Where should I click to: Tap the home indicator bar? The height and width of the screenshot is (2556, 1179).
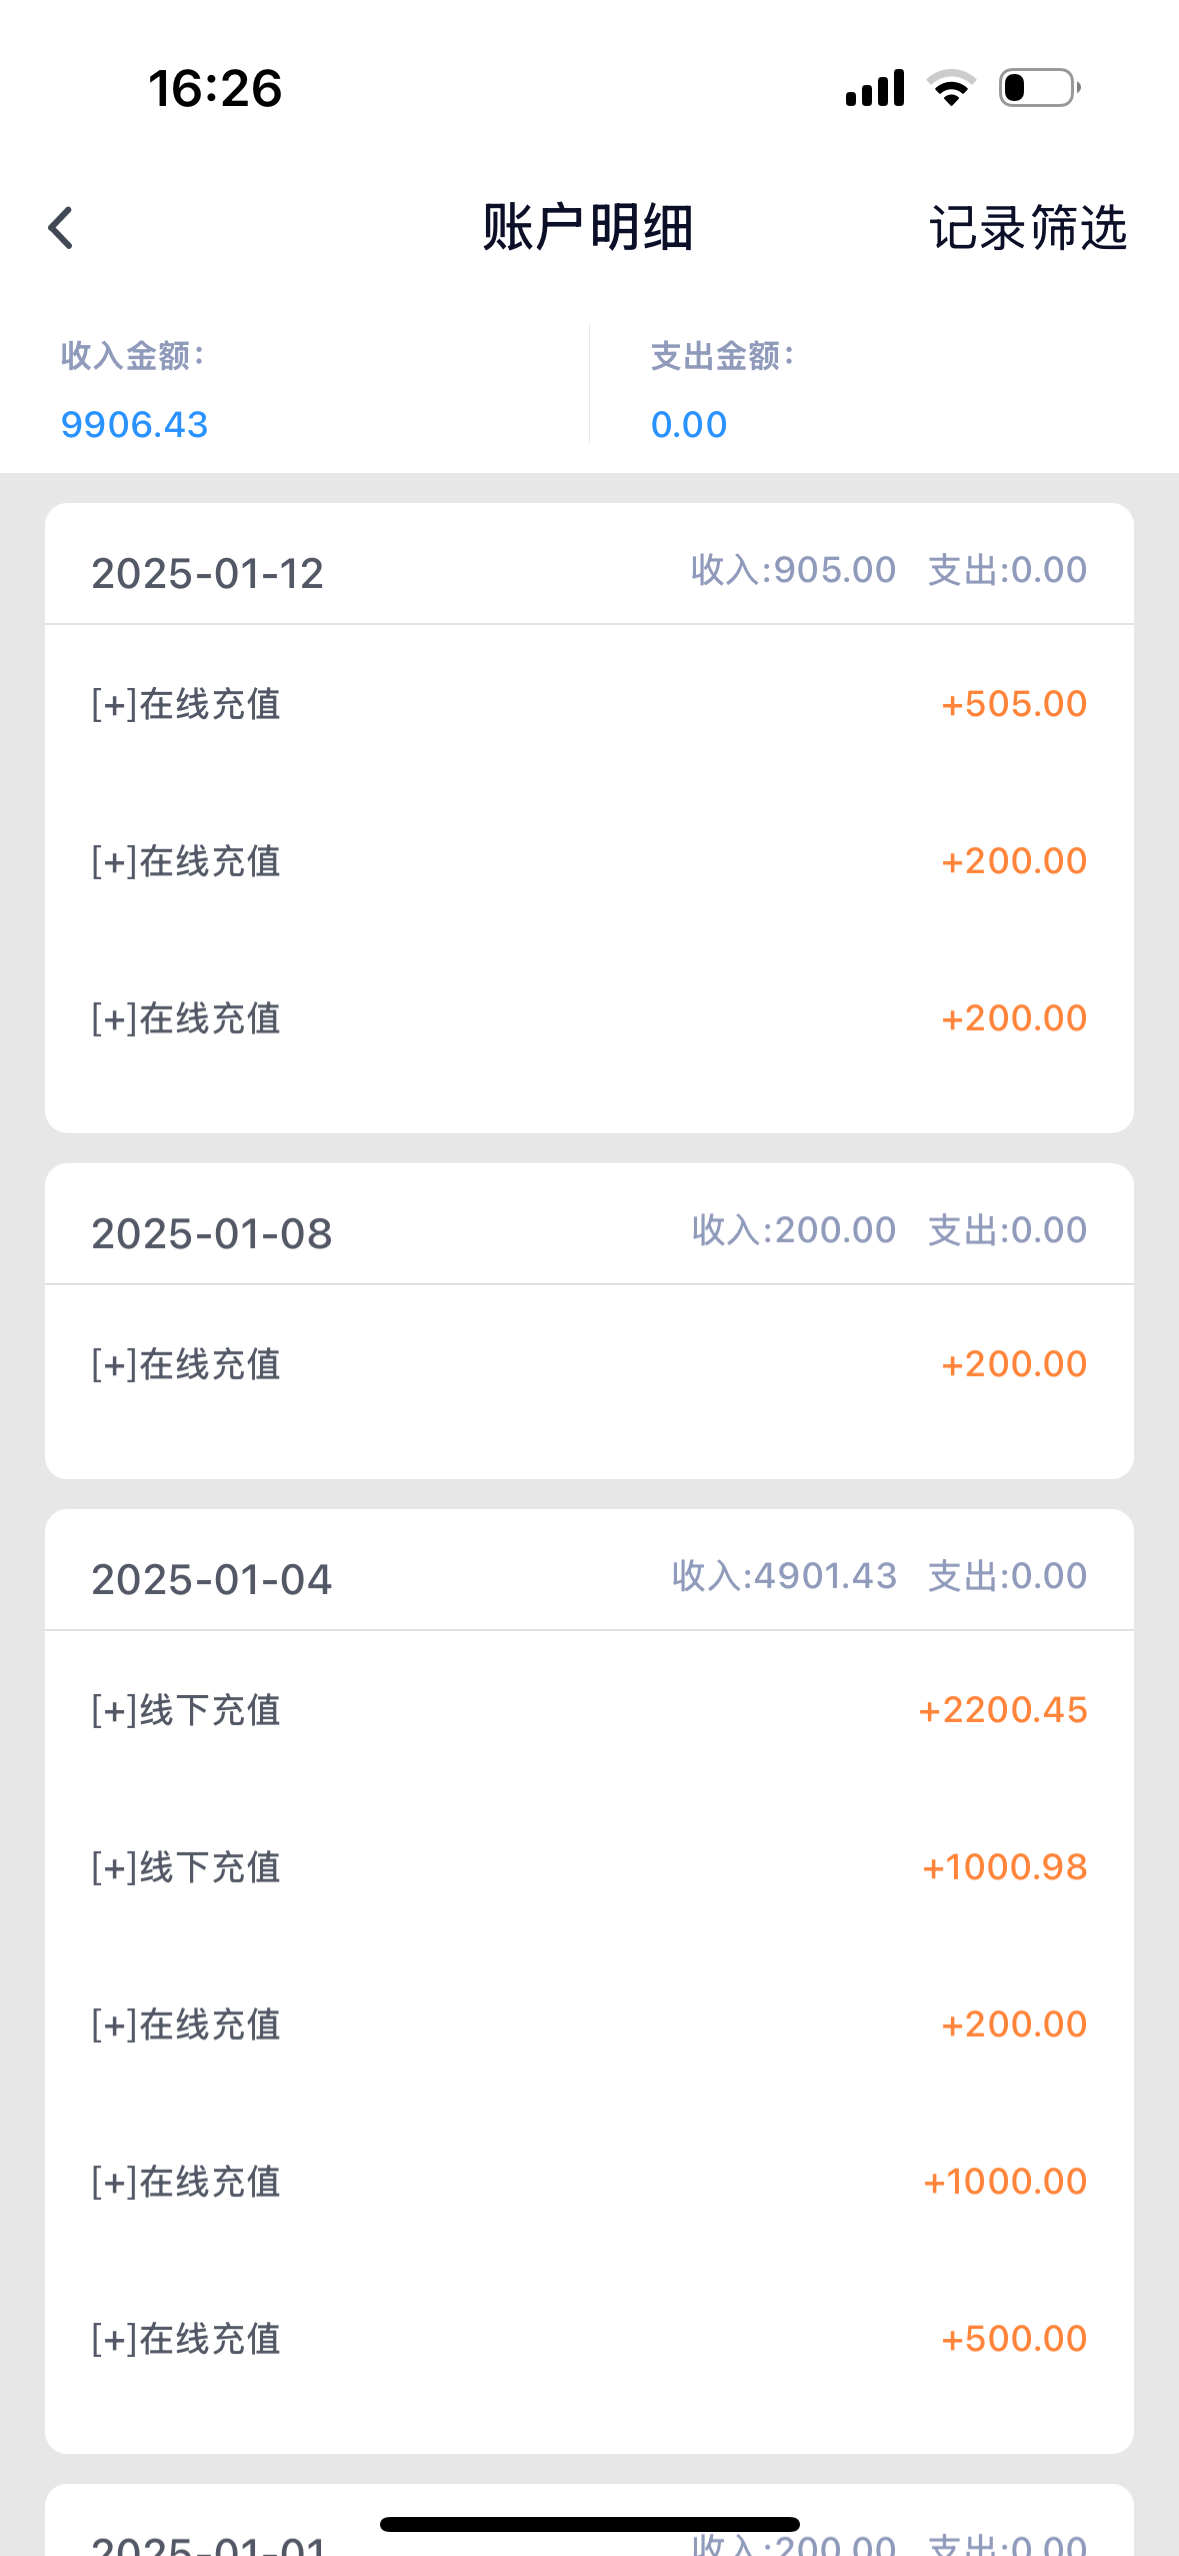click(x=589, y=2524)
